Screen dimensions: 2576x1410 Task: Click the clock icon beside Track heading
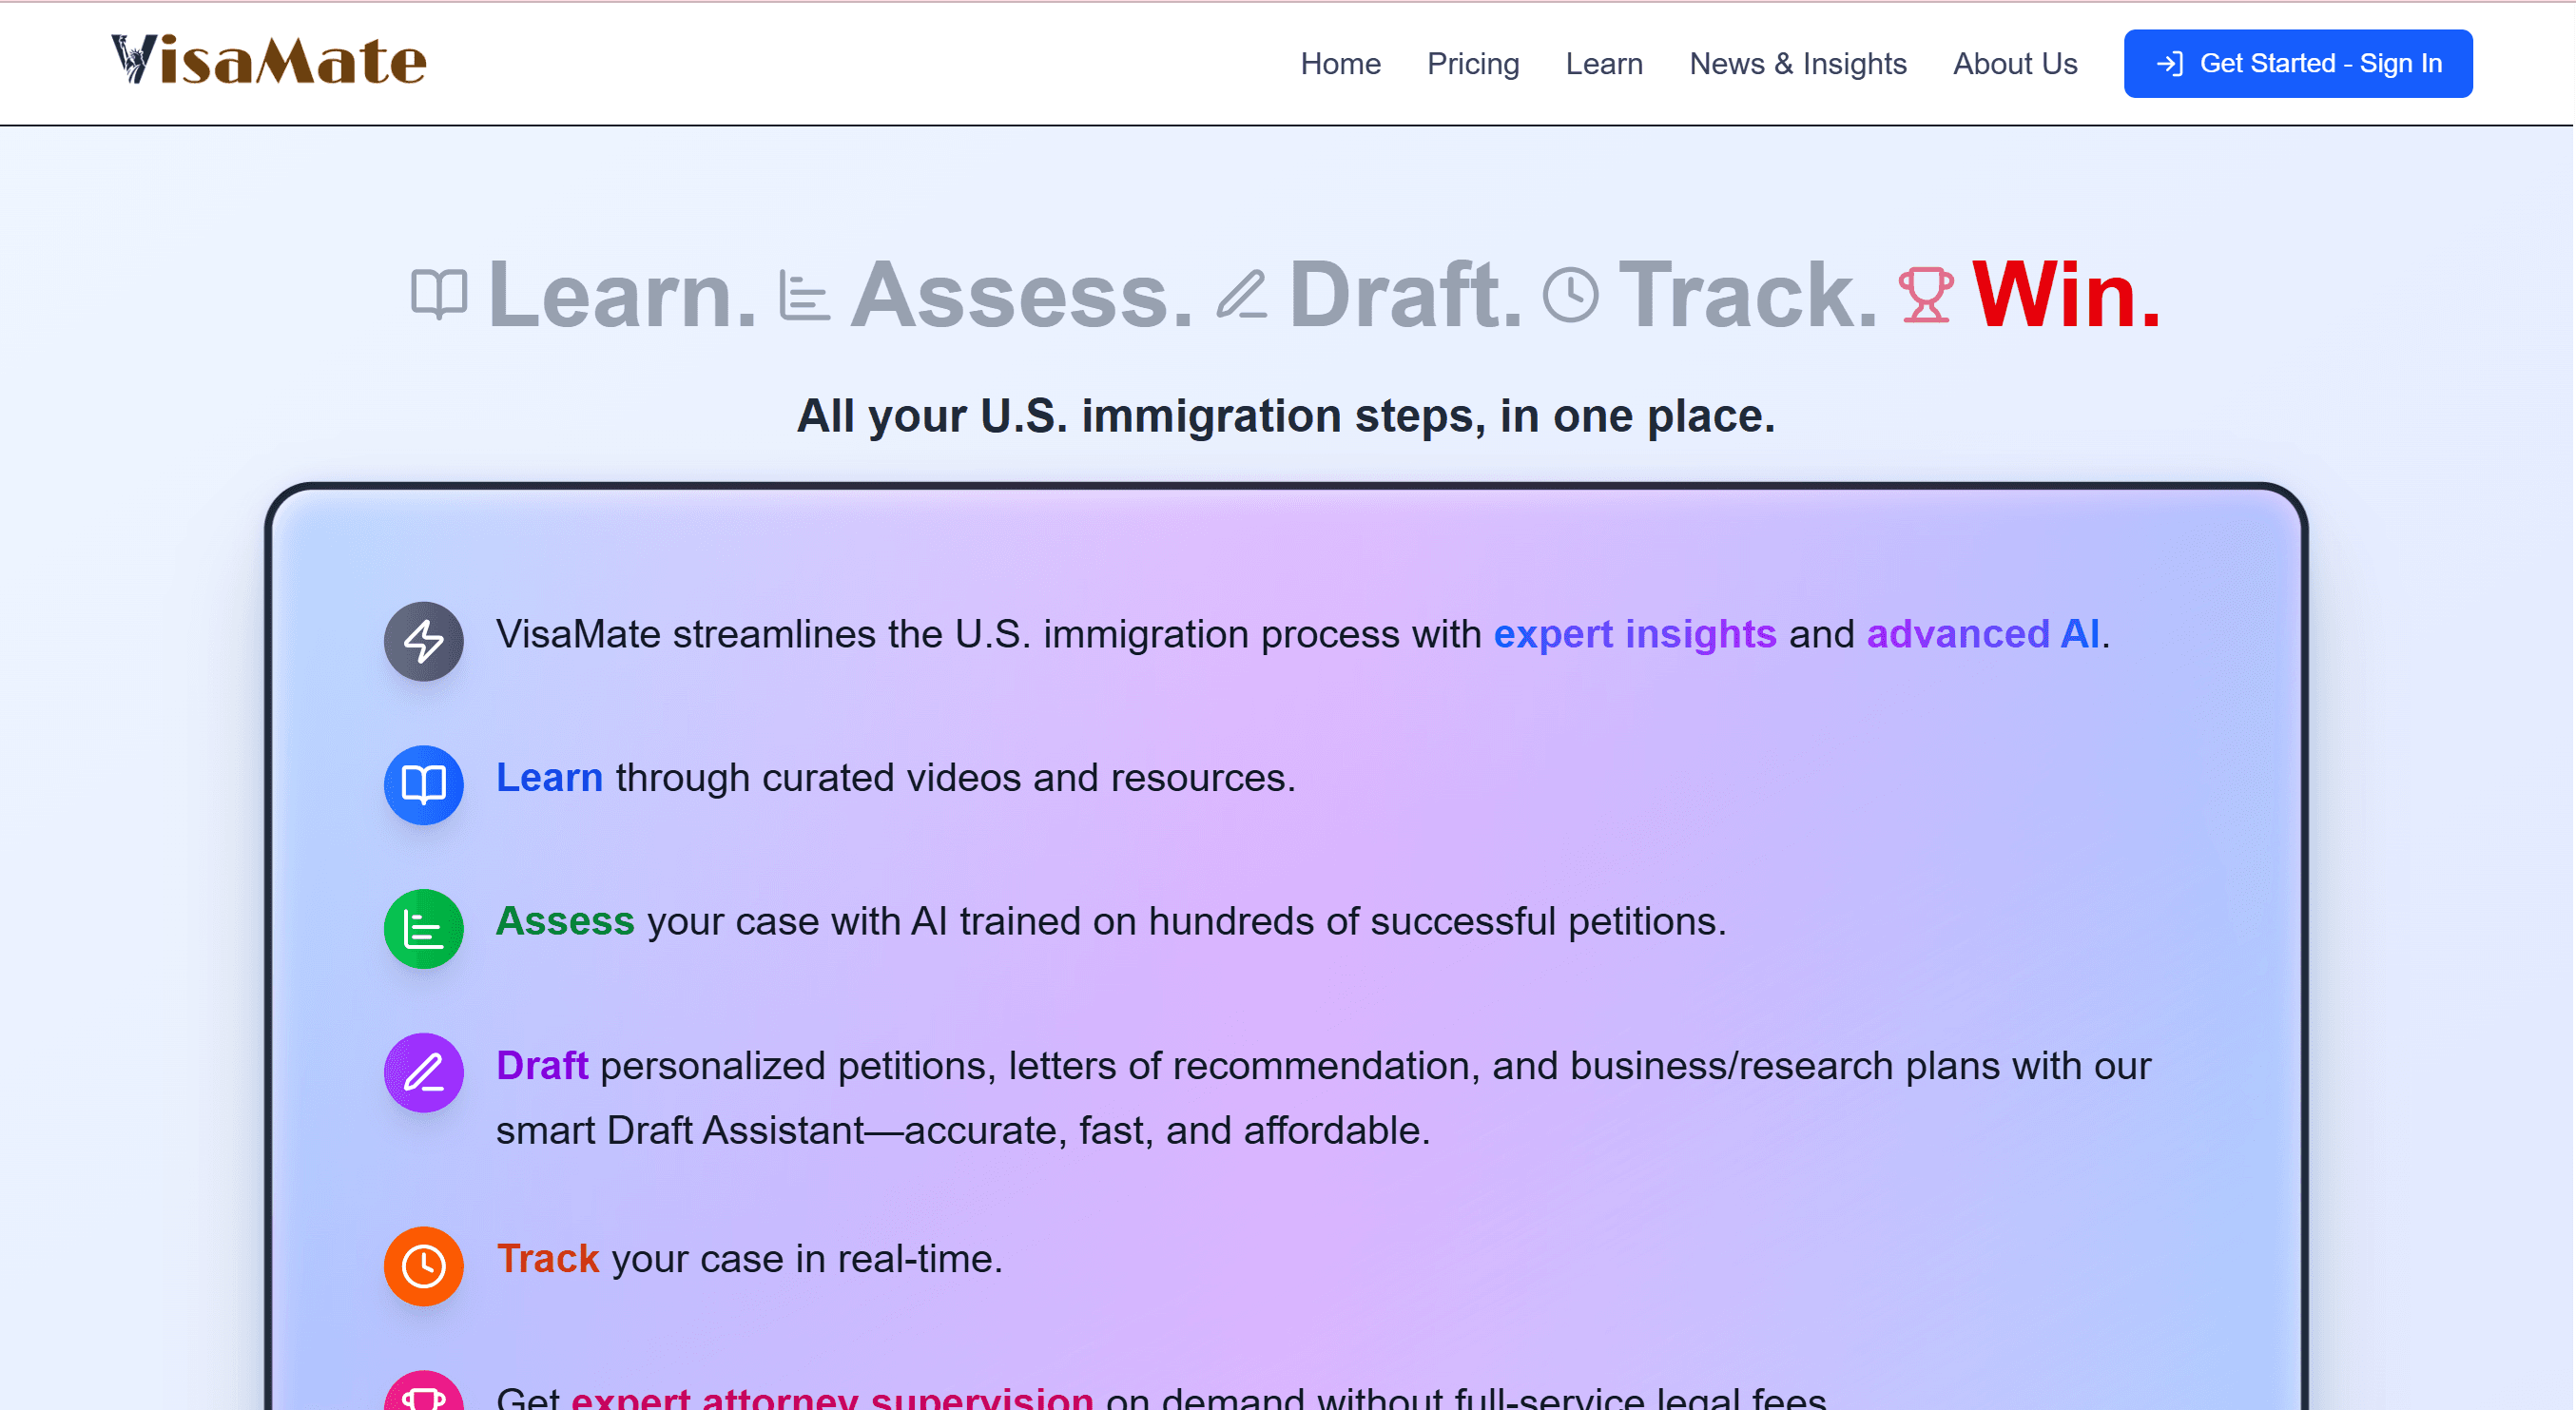[x=1570, y=294]
